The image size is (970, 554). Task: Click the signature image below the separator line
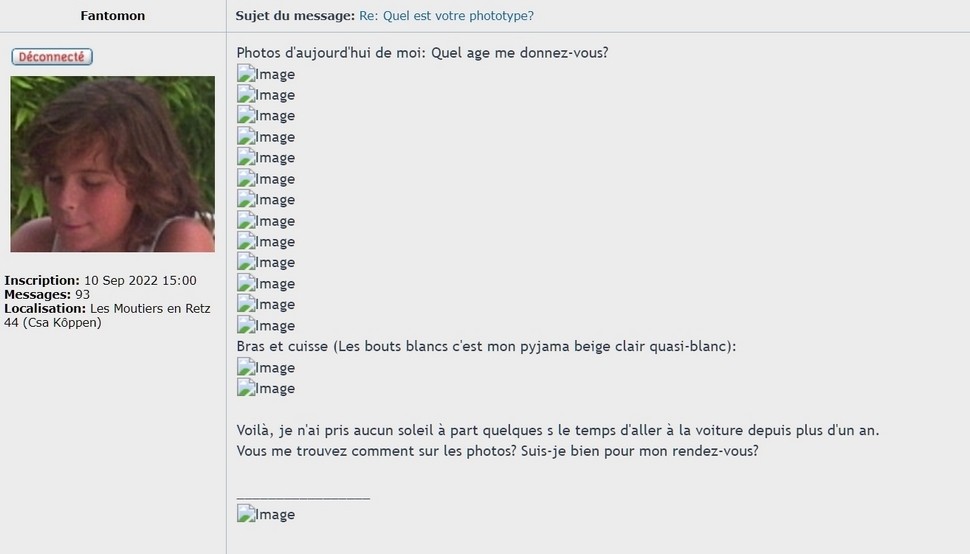click(x=266, y=515)
